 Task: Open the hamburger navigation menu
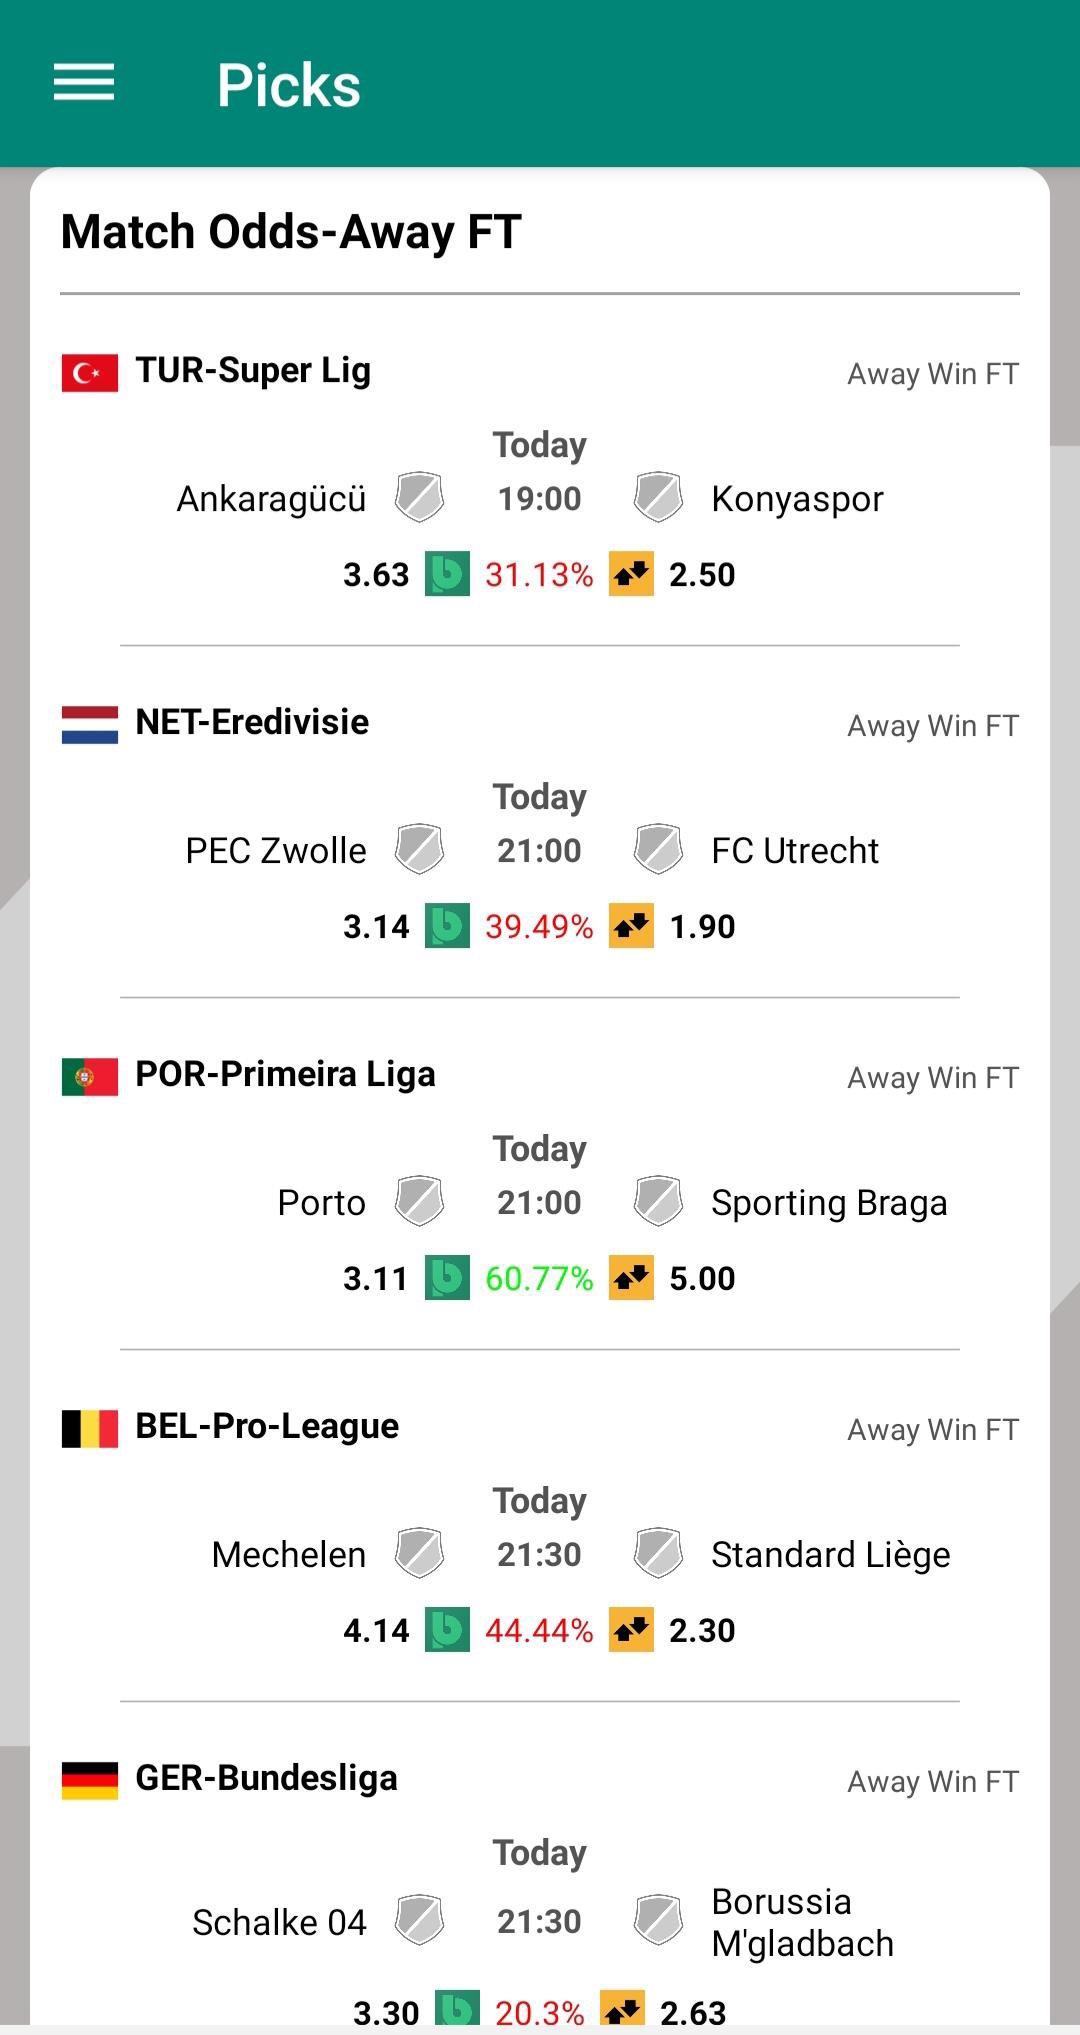coord(84,83)
